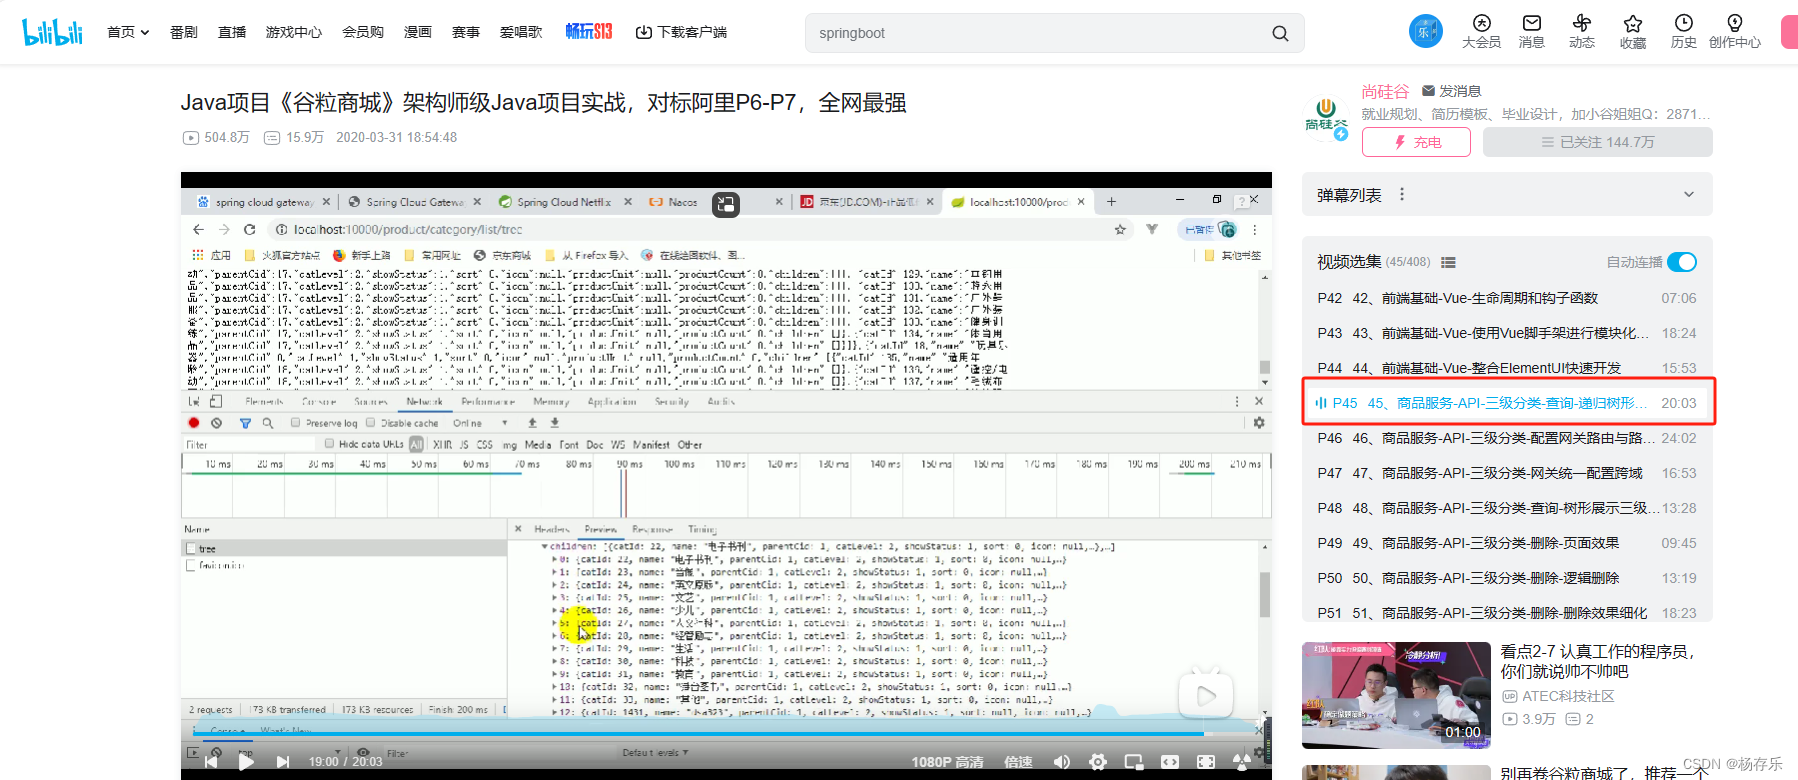Check the Hide data URLs checkbox
Image resolution: width=1798 pixels, height=780 pixels.
329,444
